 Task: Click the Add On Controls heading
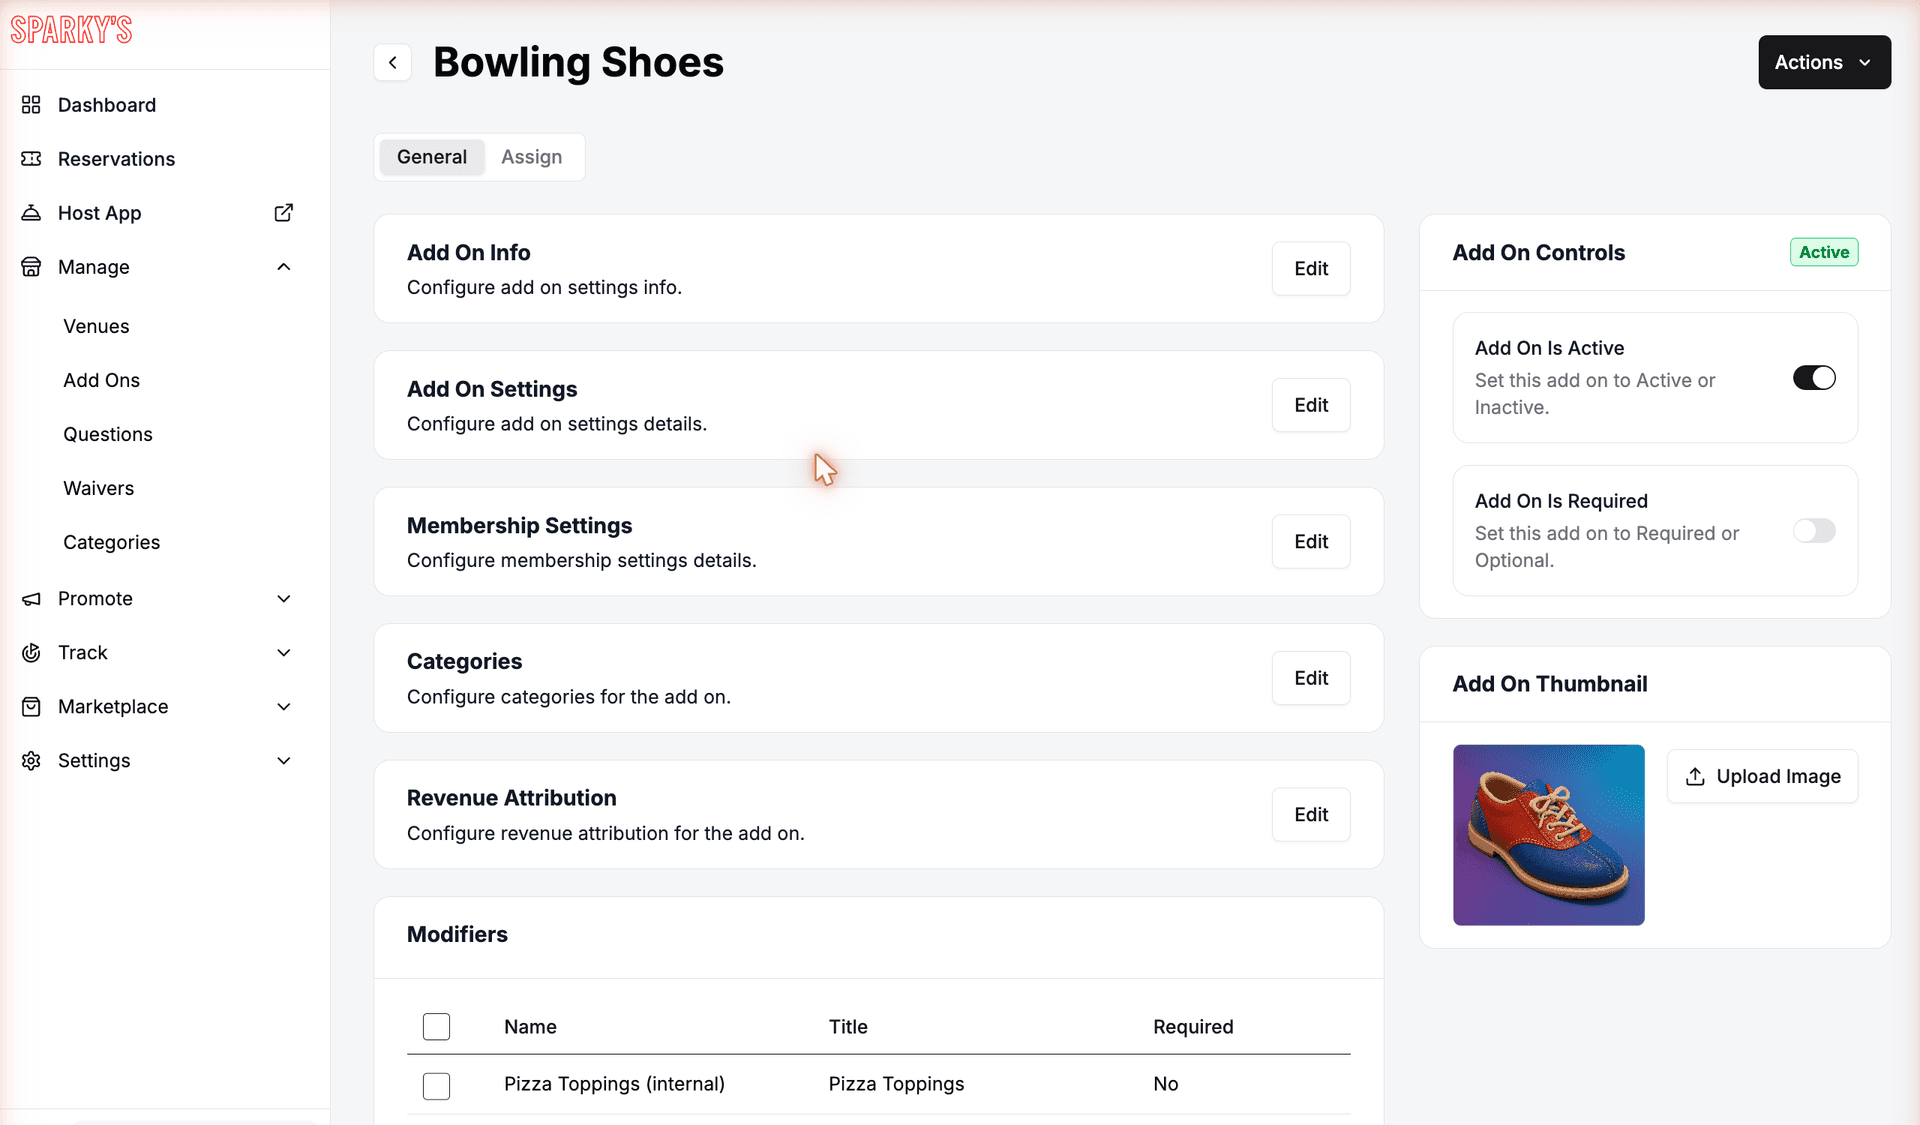[1538, 253]
